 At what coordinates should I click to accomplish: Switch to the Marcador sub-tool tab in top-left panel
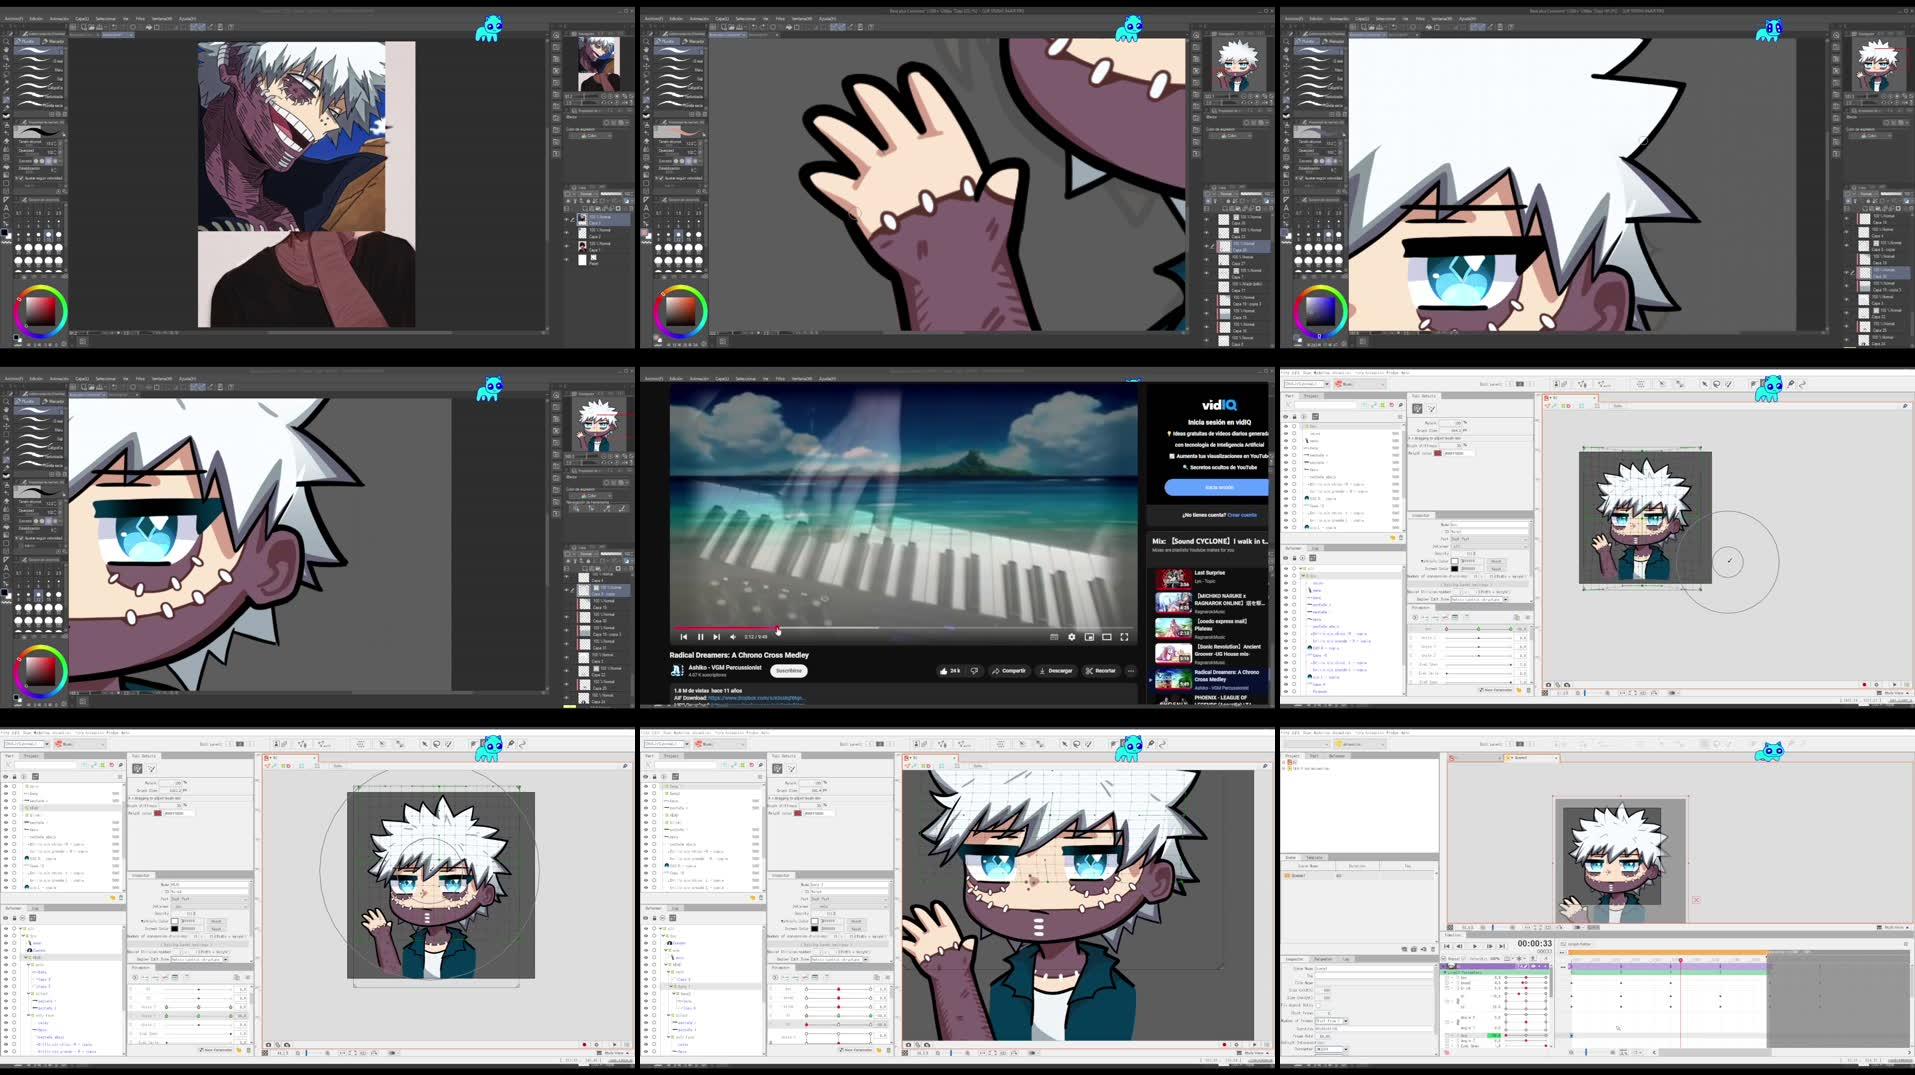point(53,41)
